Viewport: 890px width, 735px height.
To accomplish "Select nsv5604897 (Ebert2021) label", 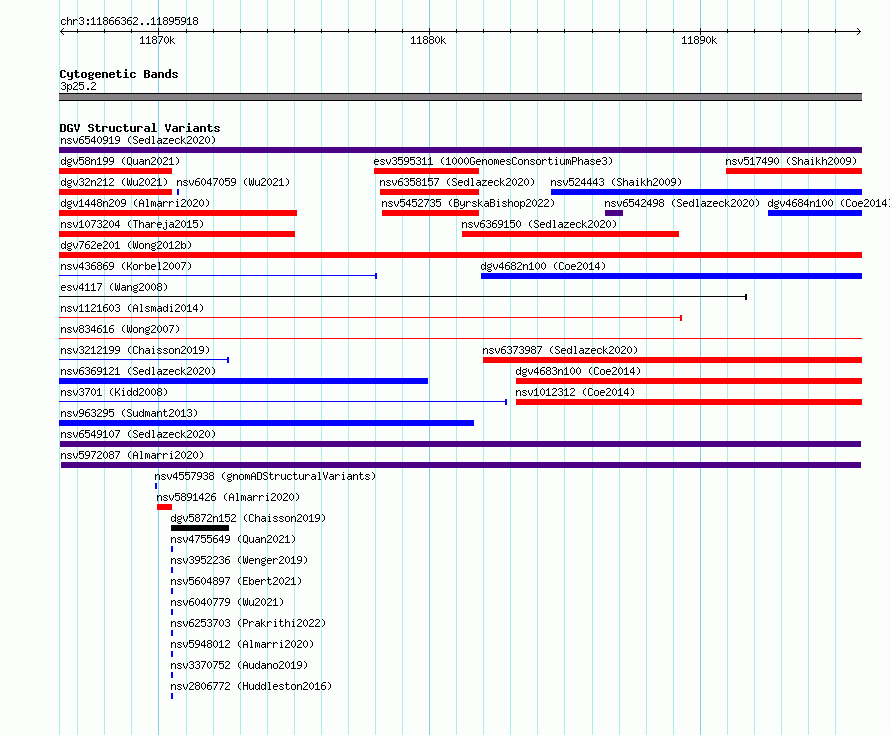I will (236, 581).
